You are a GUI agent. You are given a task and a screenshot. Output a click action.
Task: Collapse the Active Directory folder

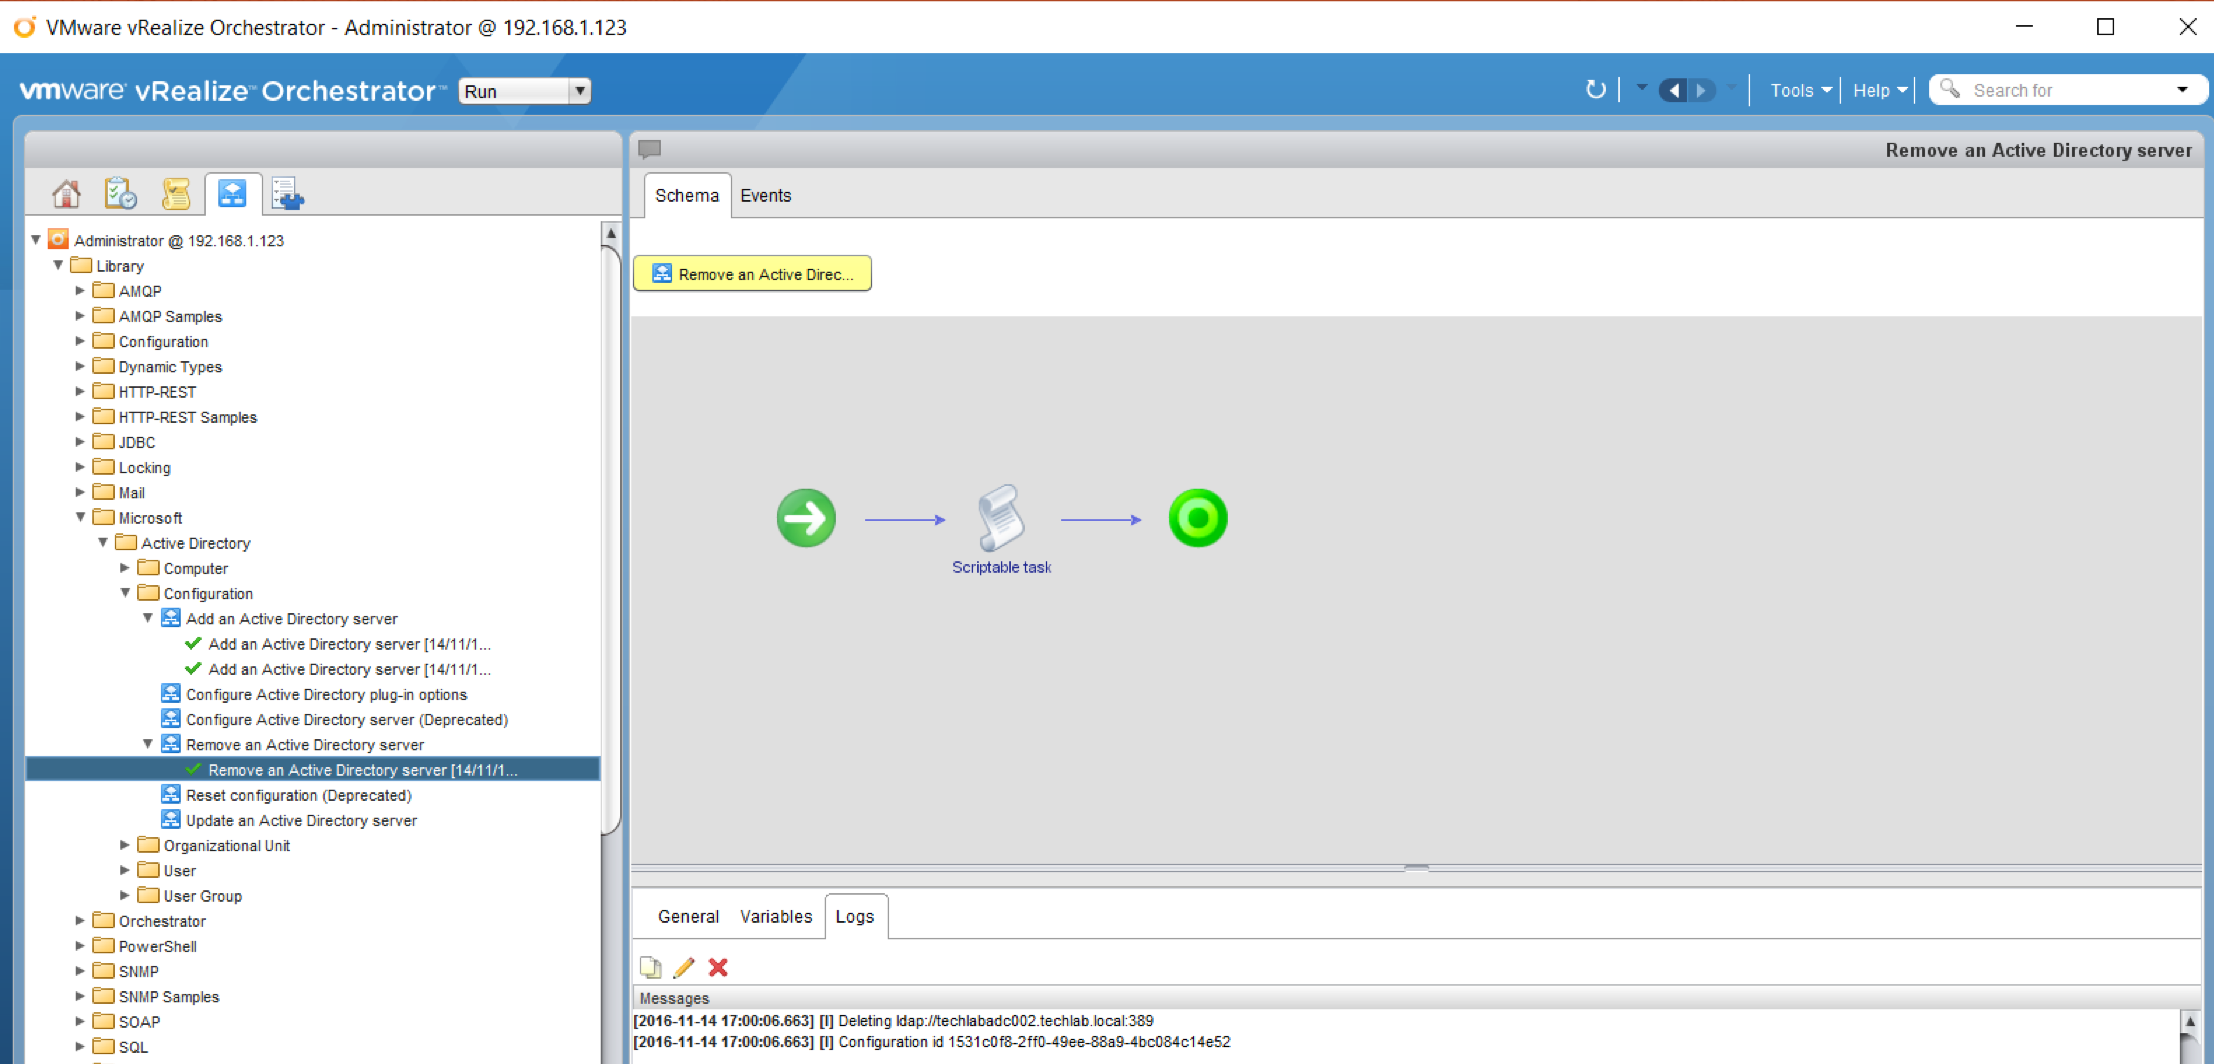tap(103, 542)
